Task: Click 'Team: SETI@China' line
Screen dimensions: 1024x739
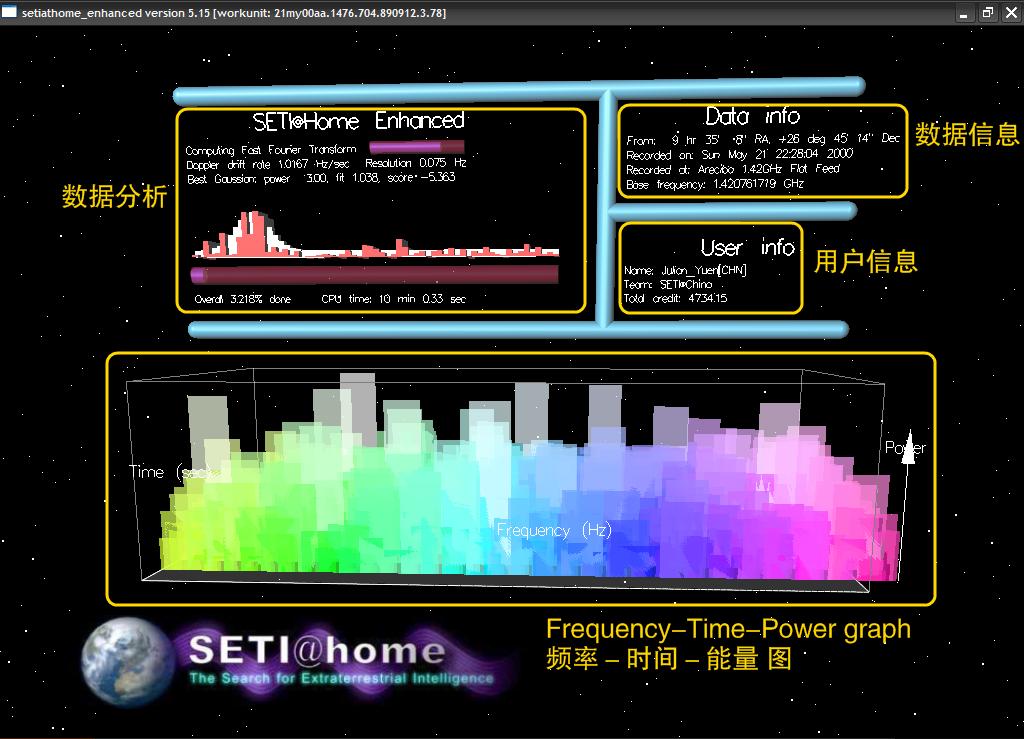Action: 667,284
